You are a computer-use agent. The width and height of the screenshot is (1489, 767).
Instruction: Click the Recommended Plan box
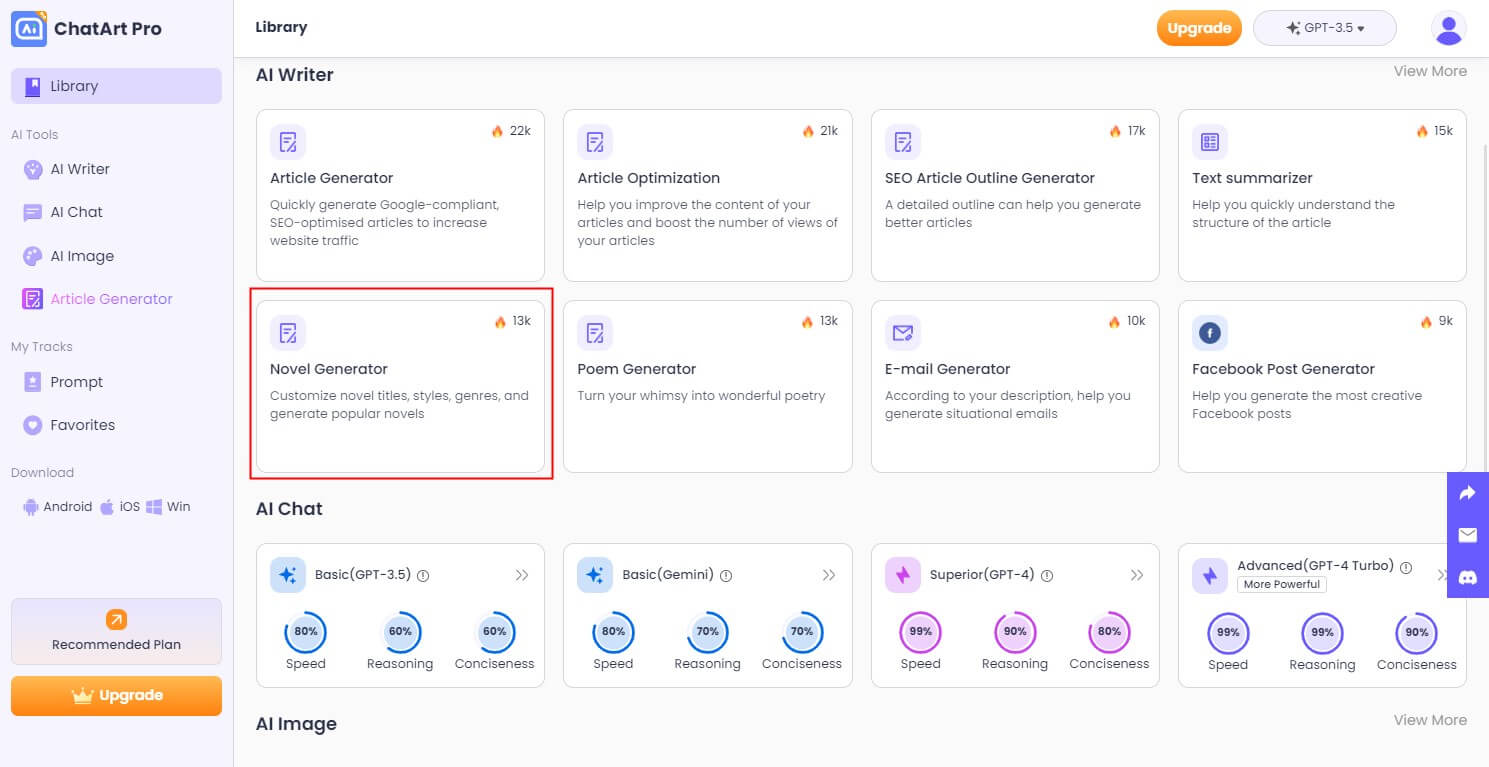click(116, 631)
